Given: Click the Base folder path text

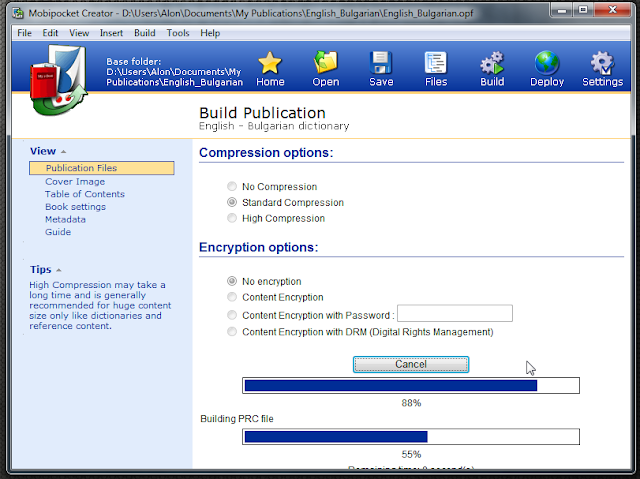Looking at the screenshot, I should 174,72.
